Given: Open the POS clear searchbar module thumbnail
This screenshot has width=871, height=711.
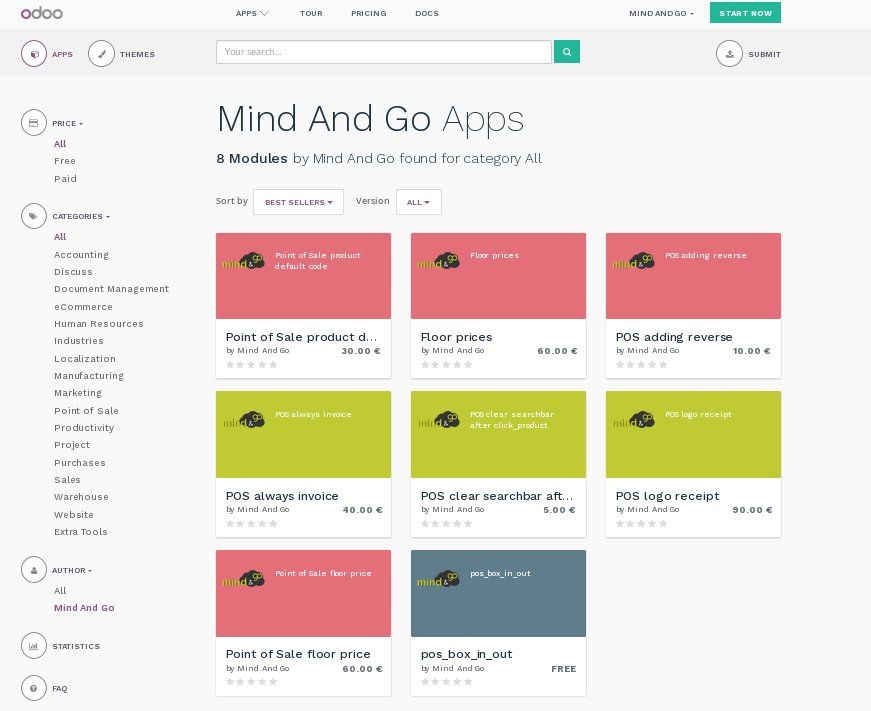Looking at the screenshot, I should (x=498, y=434).
